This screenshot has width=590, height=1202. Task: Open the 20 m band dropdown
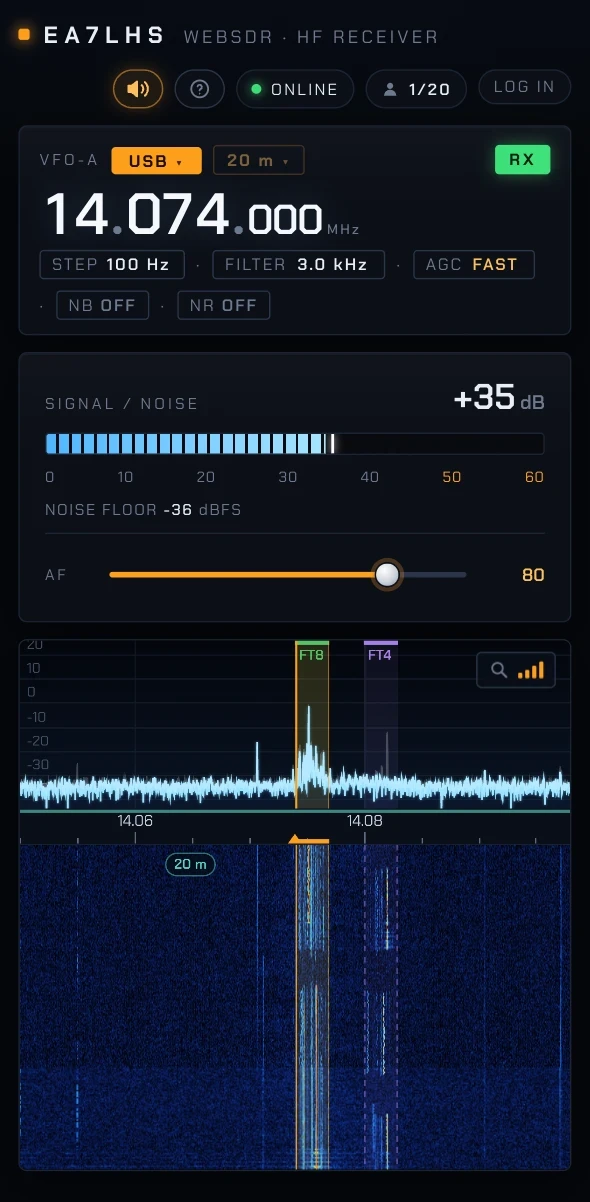tap(258, 160)
